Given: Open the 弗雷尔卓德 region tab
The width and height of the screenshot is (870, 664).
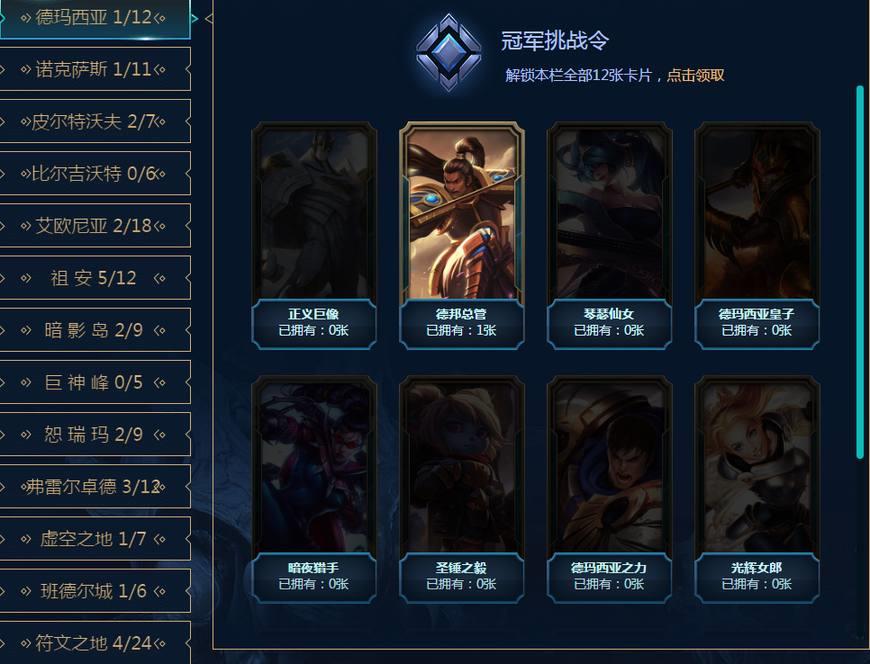Looking at the screenshot, I should coord(93,486).
